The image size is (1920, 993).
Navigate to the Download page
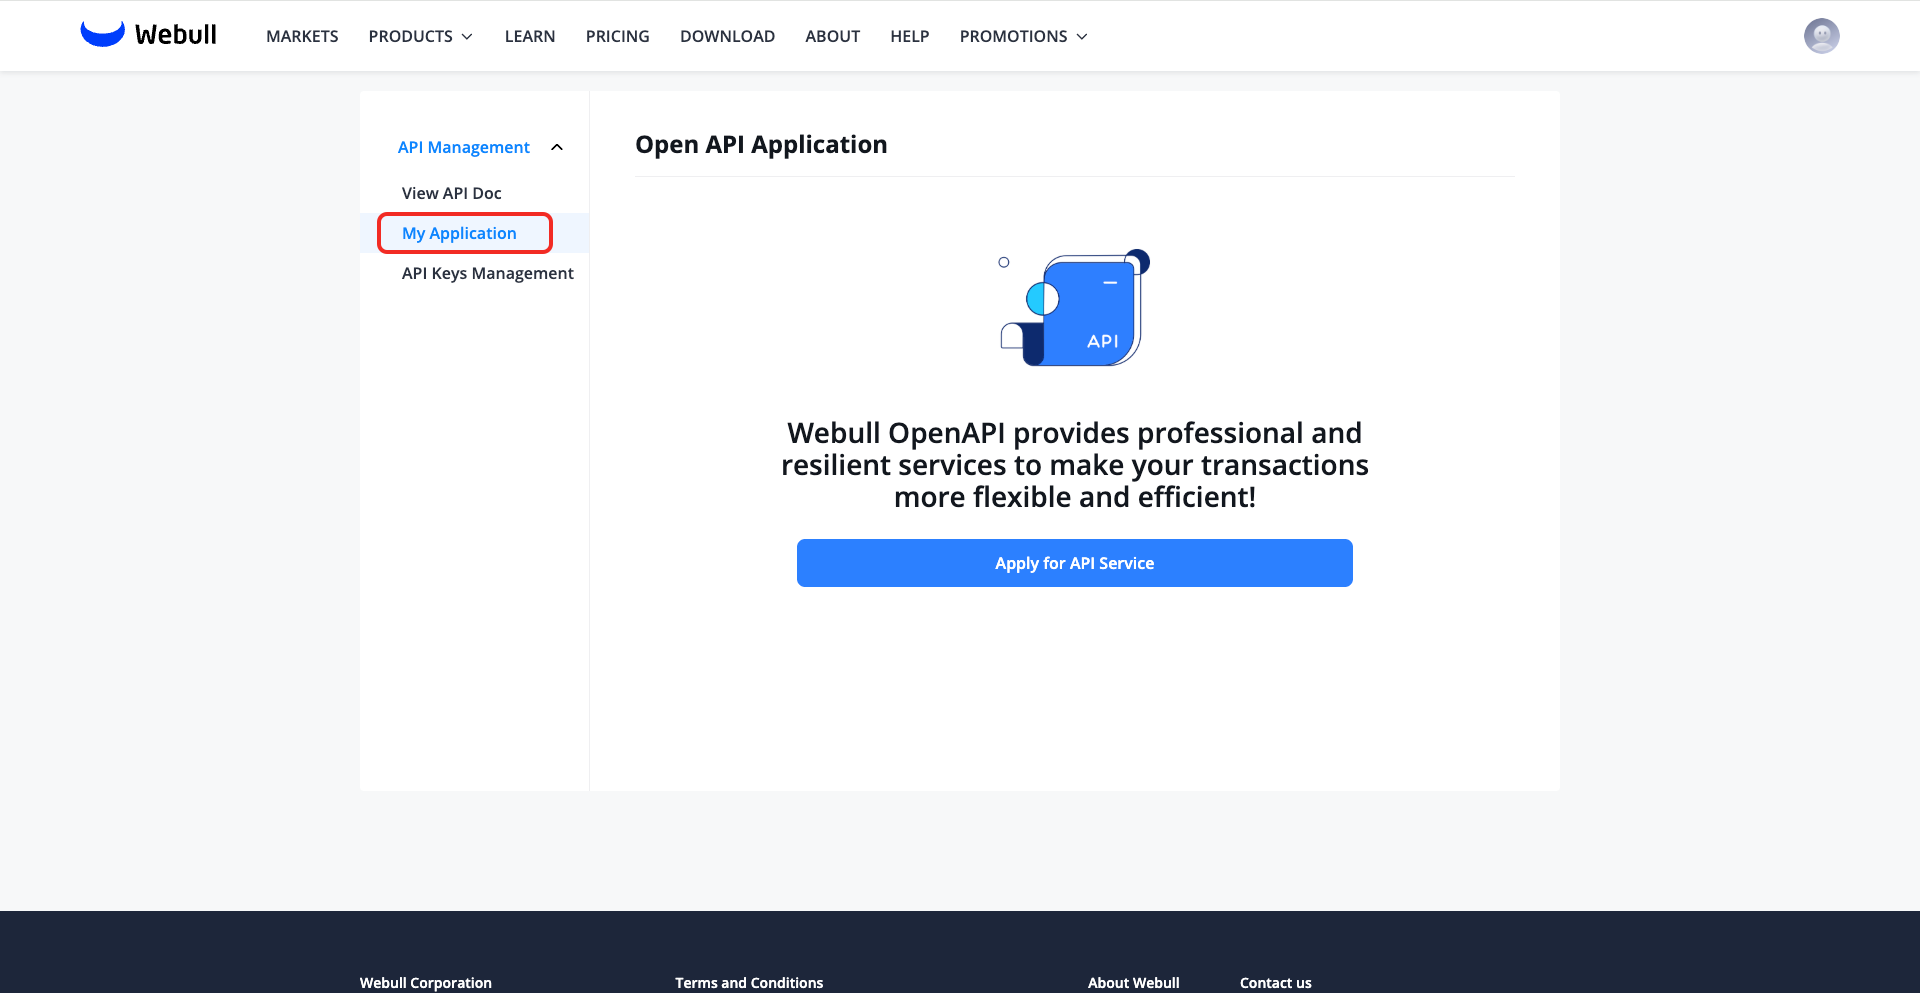pos(727,36)
